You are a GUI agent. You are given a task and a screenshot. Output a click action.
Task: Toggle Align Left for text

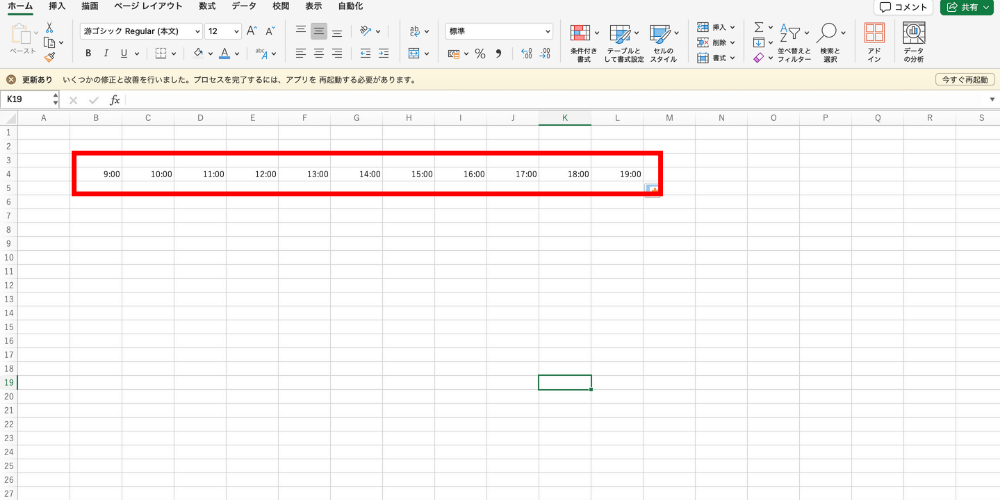301,54
